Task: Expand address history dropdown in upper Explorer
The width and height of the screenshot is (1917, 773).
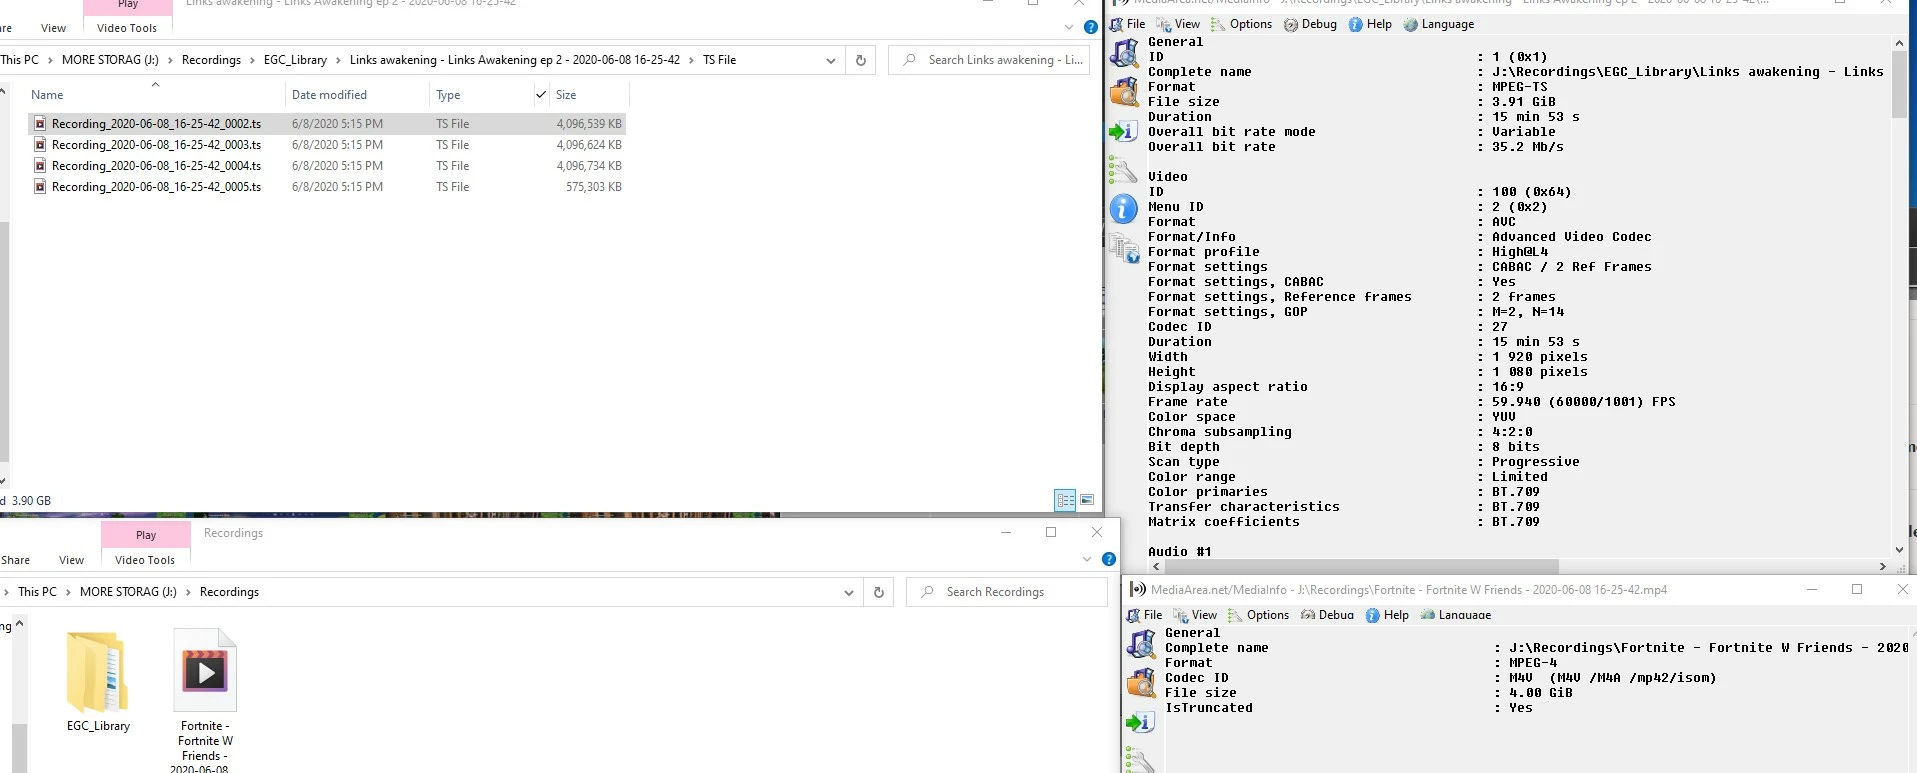Action: pos(830,60)
